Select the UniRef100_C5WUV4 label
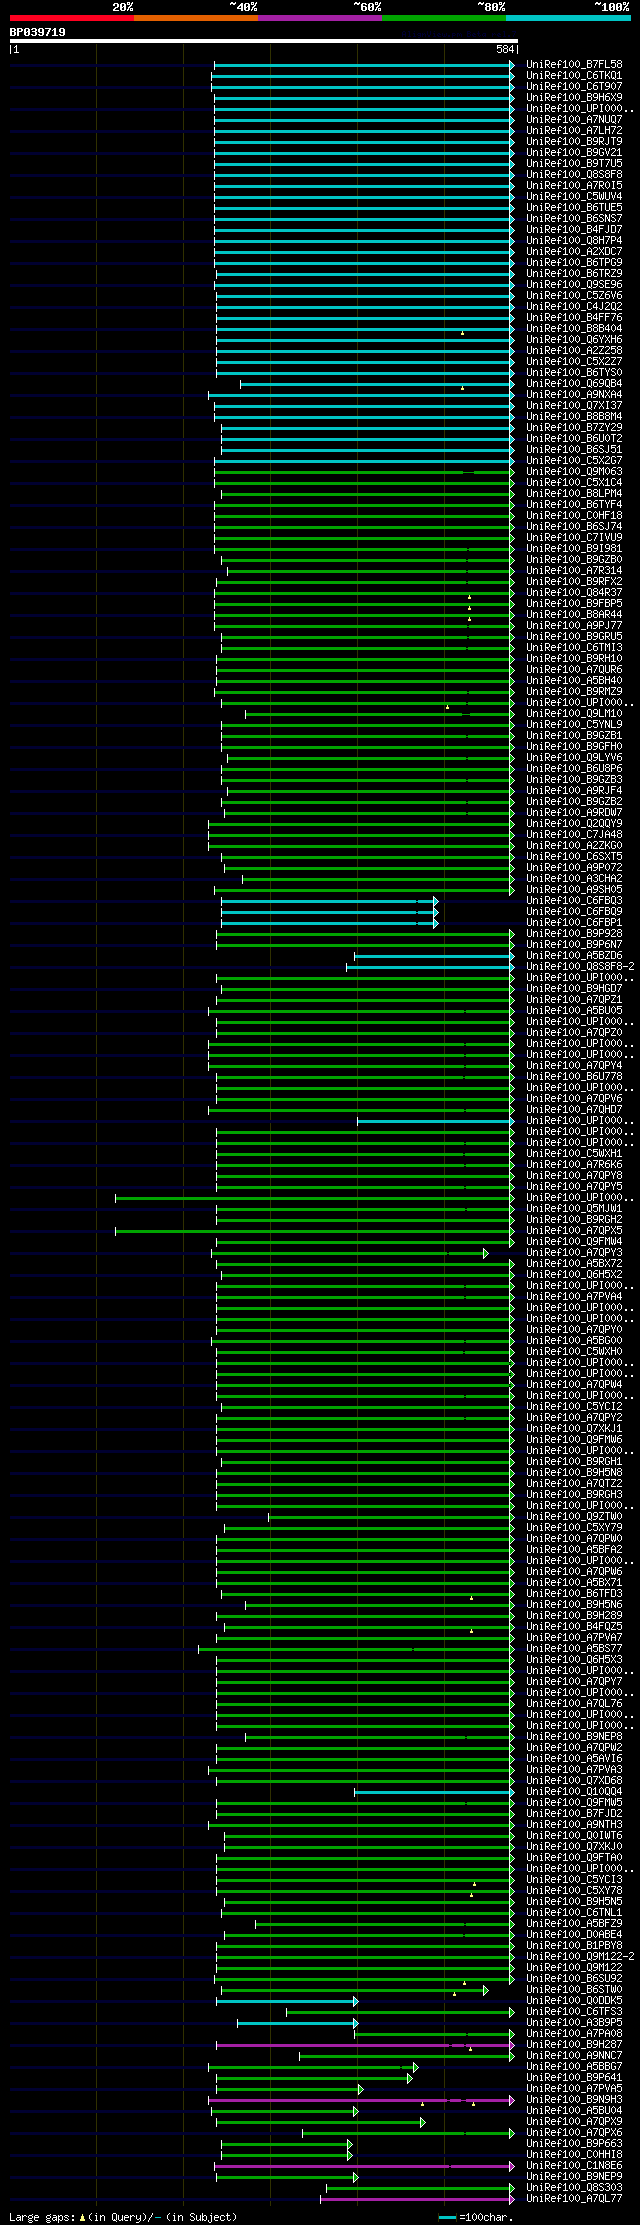The image size is (640, 2225). click(574, 197)
